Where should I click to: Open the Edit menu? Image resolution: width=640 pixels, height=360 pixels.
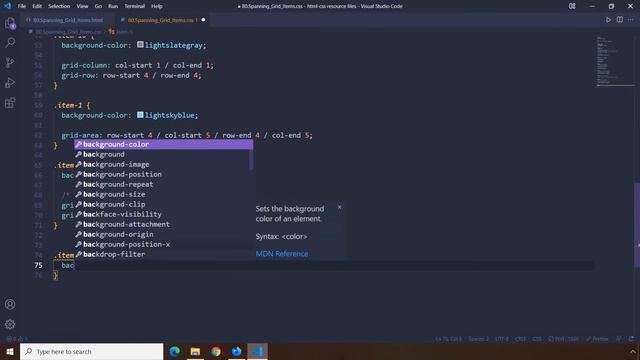click(37, 6)
